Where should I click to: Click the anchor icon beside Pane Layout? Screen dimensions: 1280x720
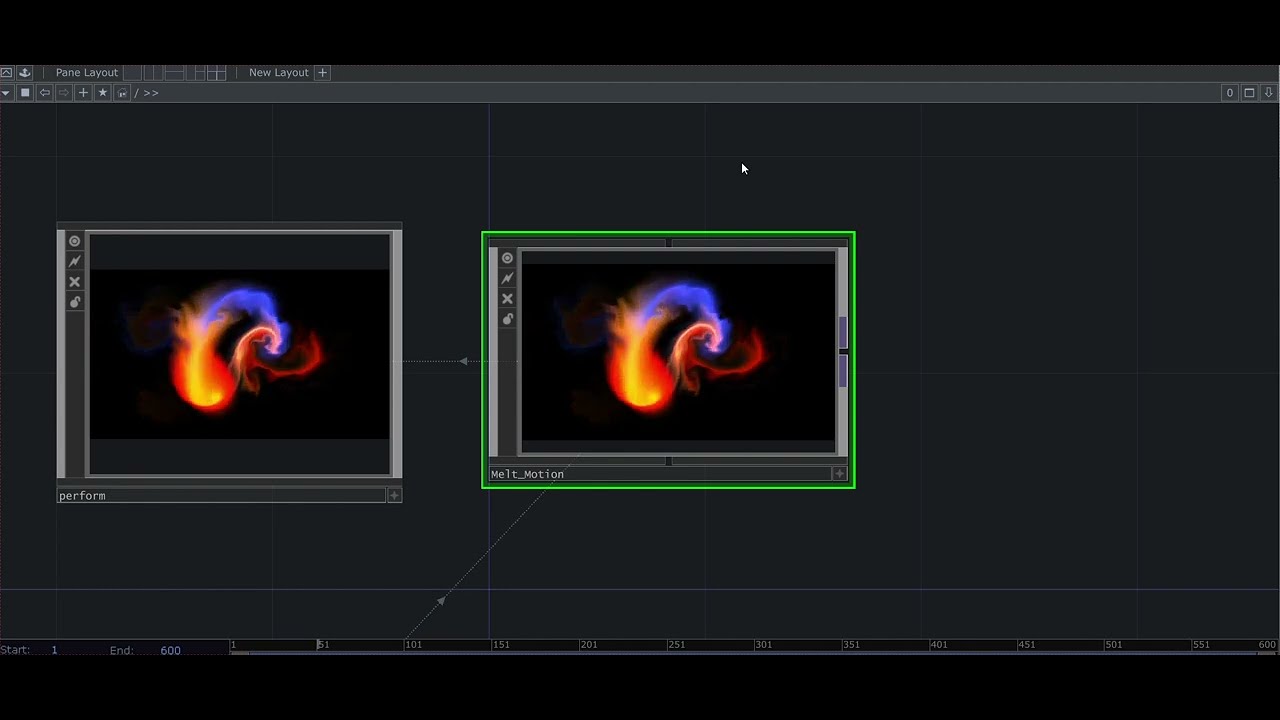click(24, 72)
